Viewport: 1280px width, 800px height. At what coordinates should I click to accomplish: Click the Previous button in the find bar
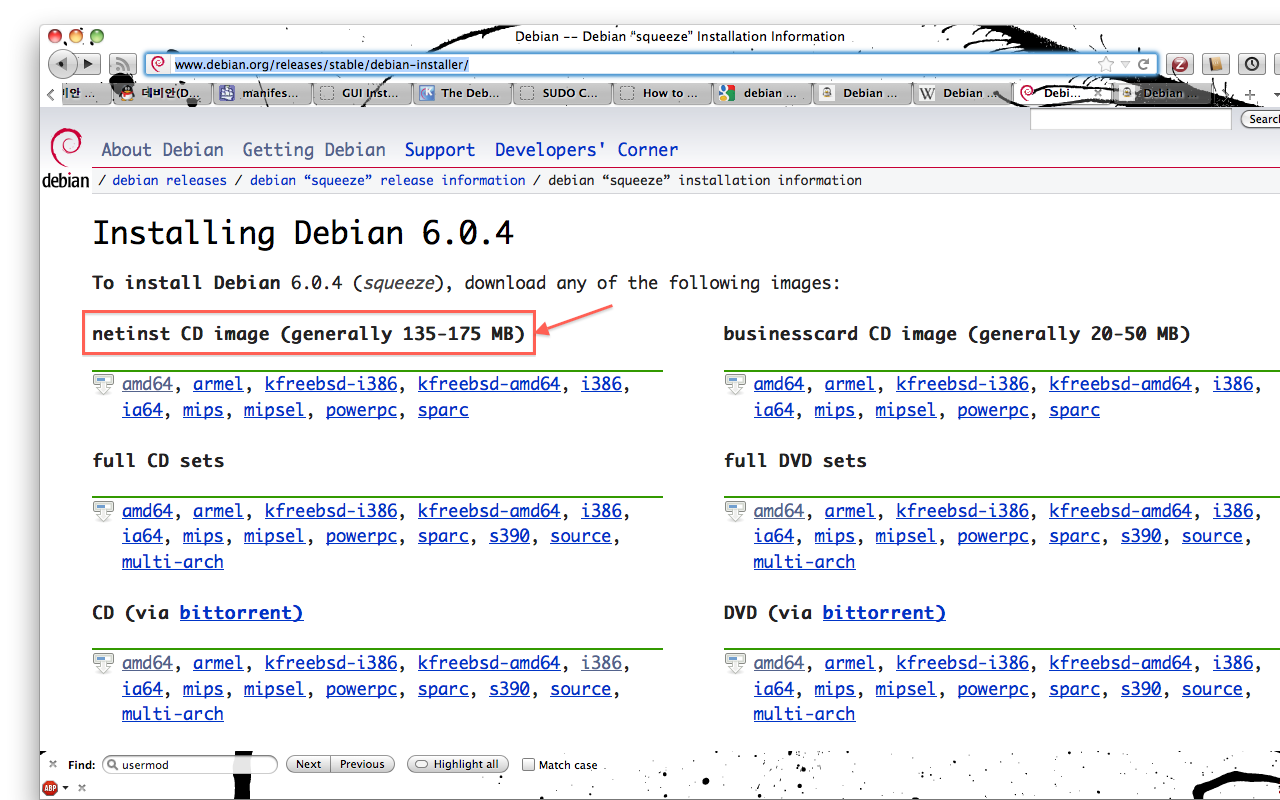click(361, 764)
